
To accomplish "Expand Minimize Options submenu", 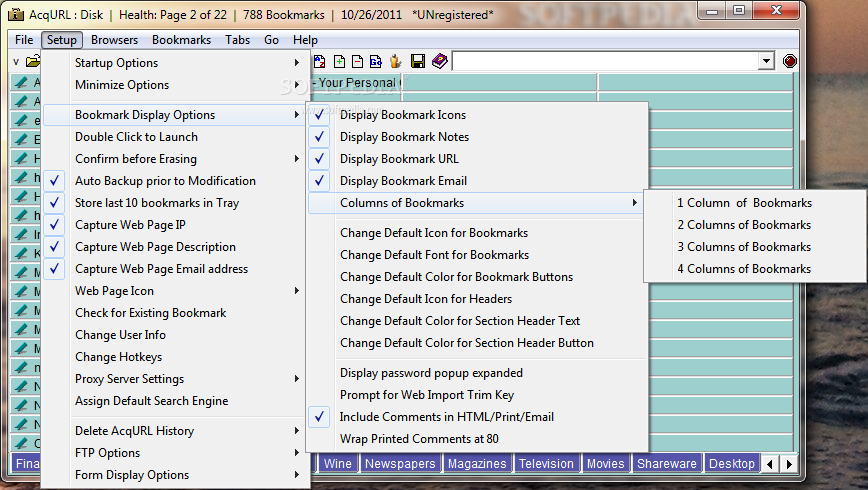I will tap(174, 85).
